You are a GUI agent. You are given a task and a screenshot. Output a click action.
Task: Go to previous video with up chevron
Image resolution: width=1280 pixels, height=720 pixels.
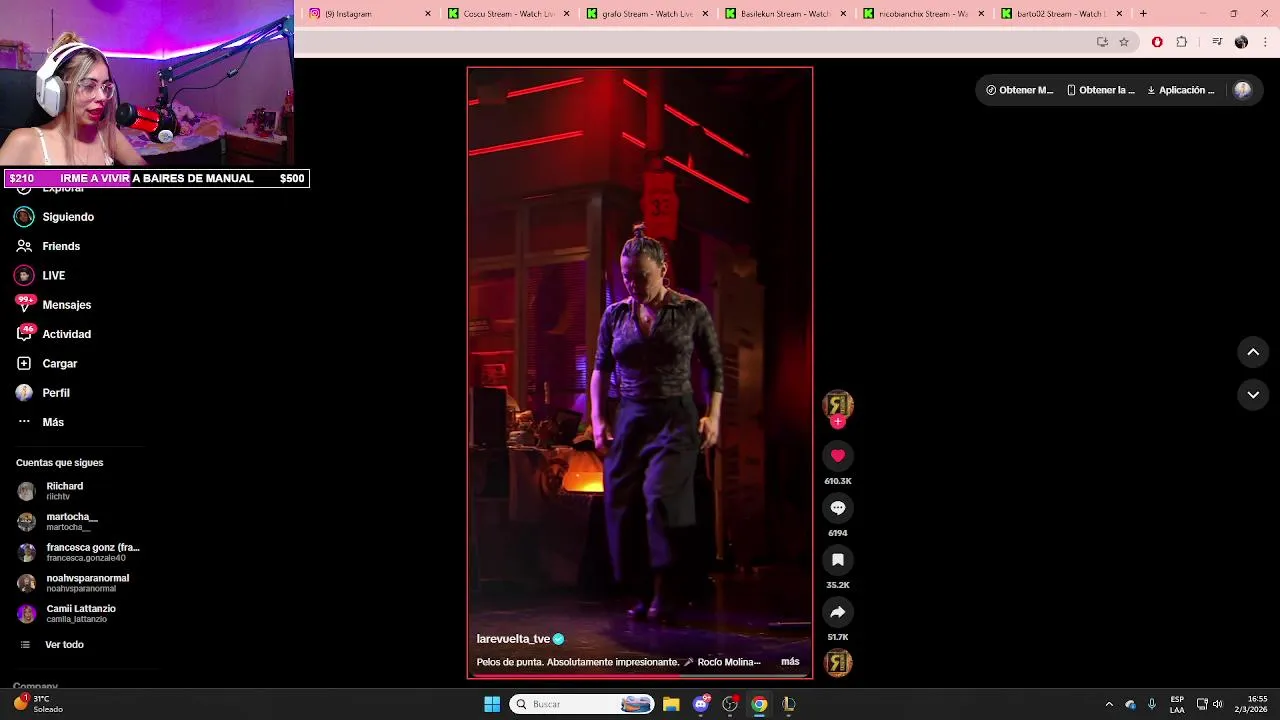pyautogui.click(x=1253, y=352)
